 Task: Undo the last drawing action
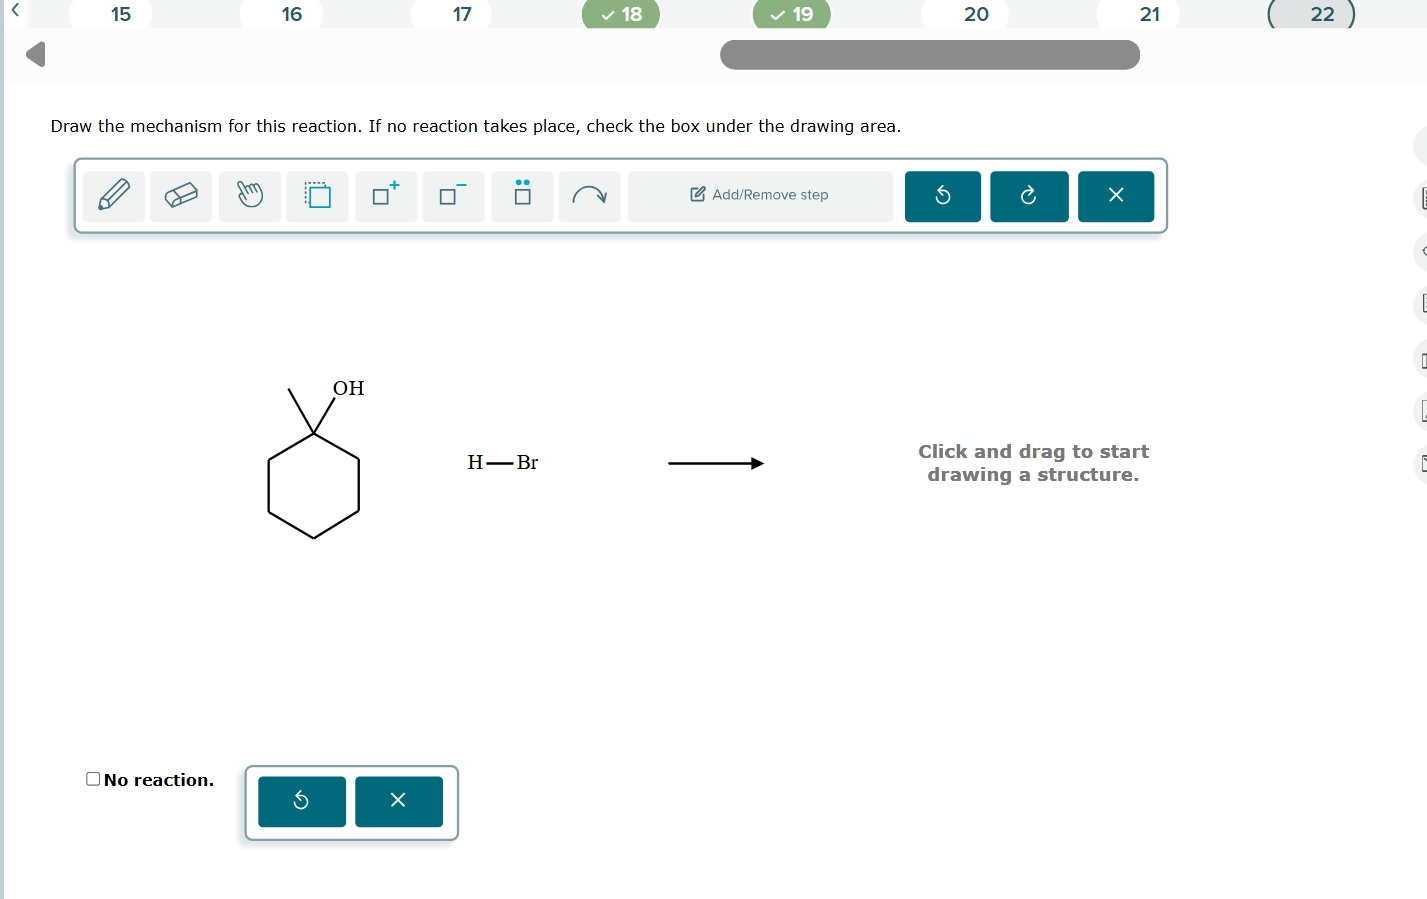[x=943, y=196]
